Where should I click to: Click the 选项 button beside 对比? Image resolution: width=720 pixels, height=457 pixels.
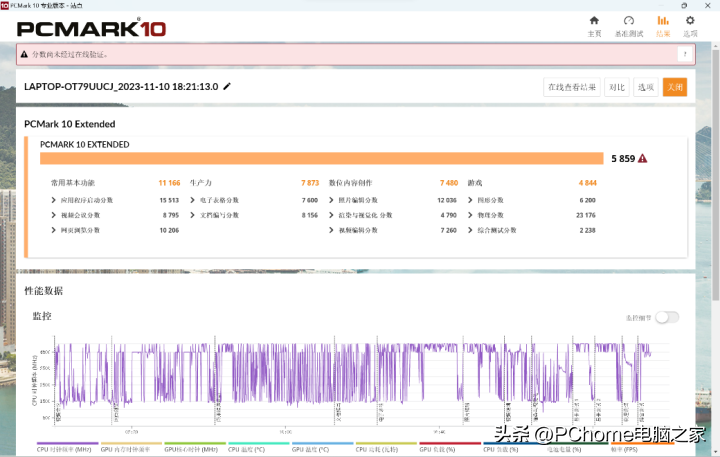click(x=646, y=87)
